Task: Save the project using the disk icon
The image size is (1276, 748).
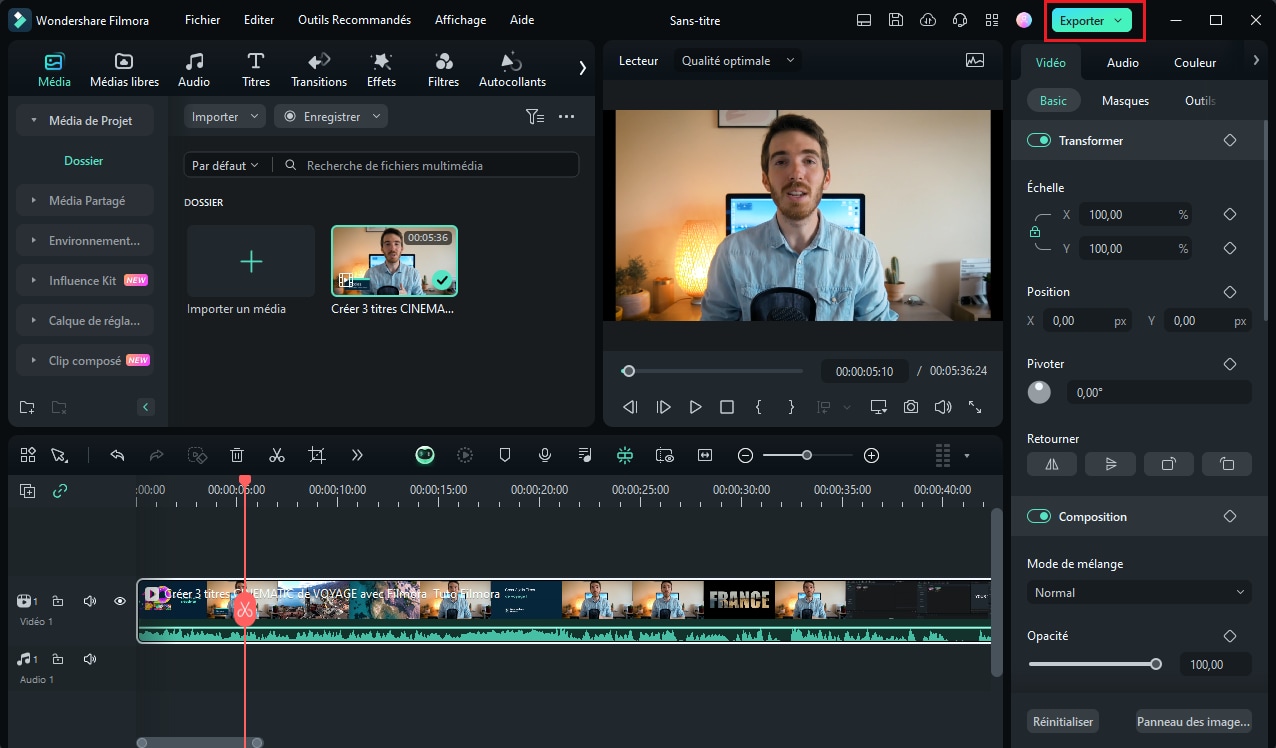Action: click(896, 20)
